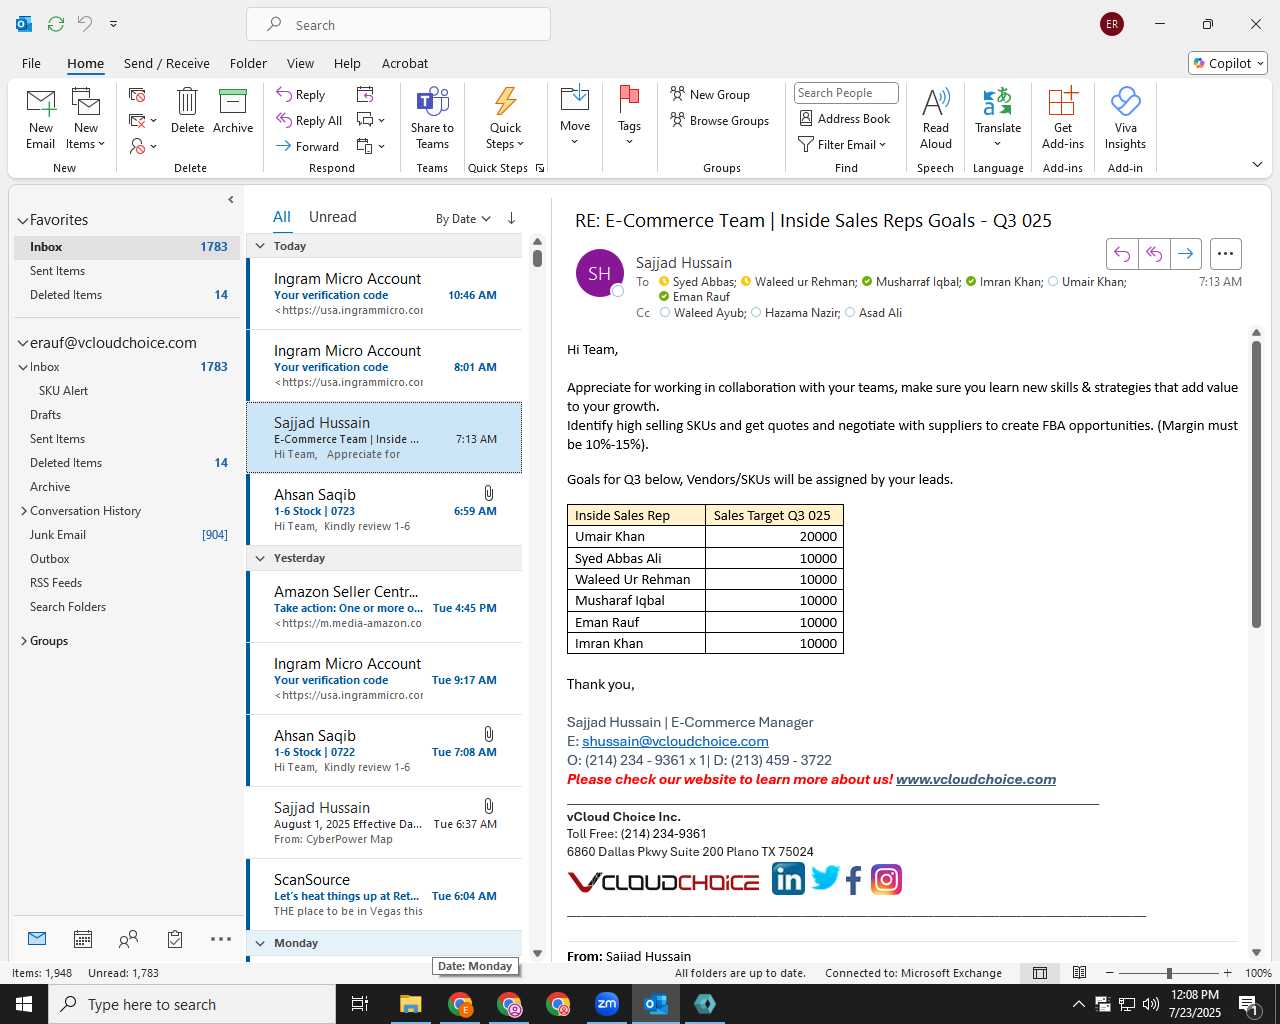Switch to Normal view in status bar
The image size is (1280, 1024).
pos(1040,973)
